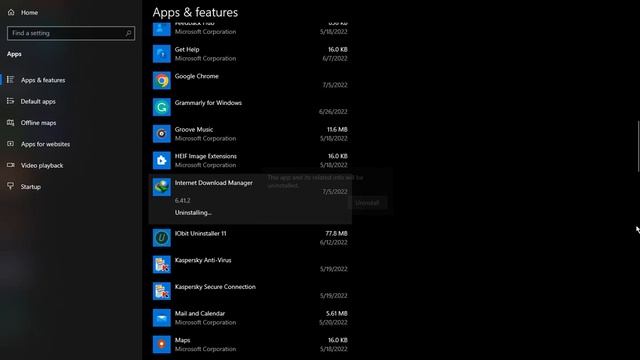The width and height of the screenshot is (640, 360).
Task: Click the vertical scrollbar thumb
Action: (x=638, y=146)
